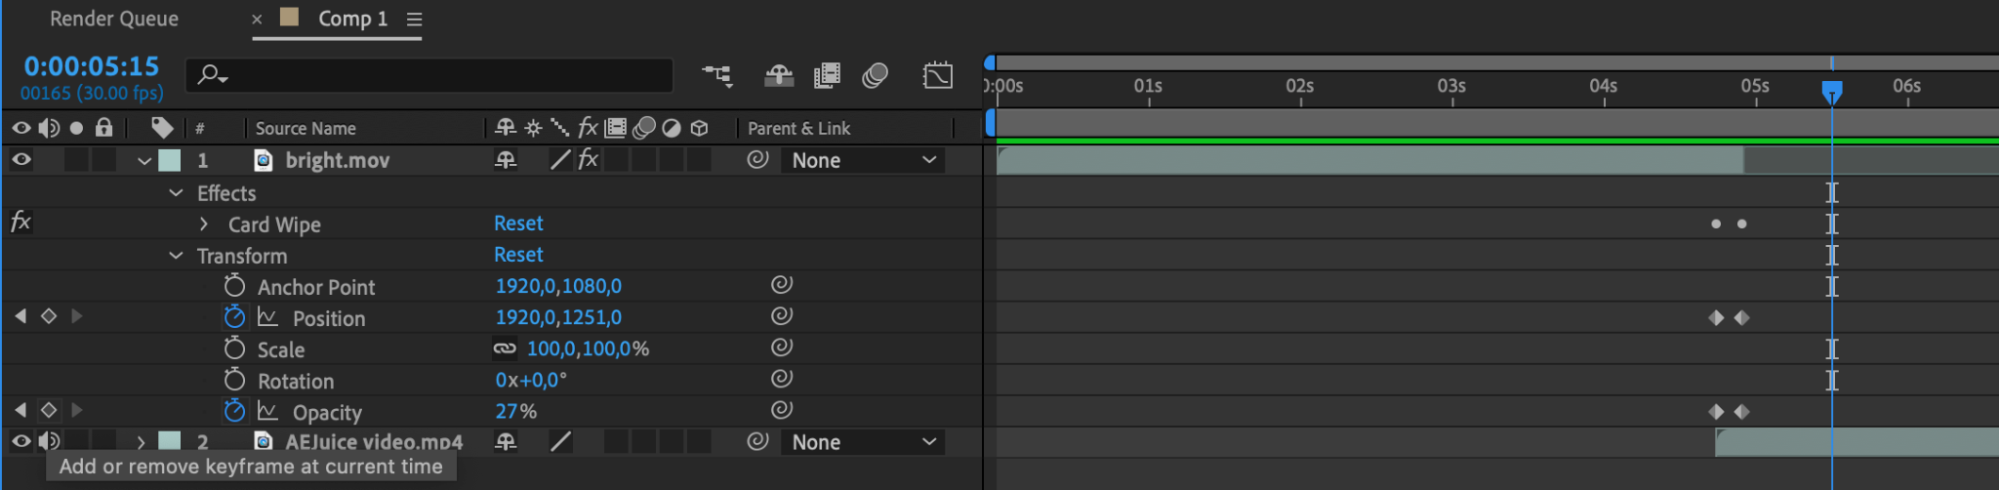Screen dimensions: 1999x490
Task: Switch to the Render Queue tab
Action: tap(114, 19)
